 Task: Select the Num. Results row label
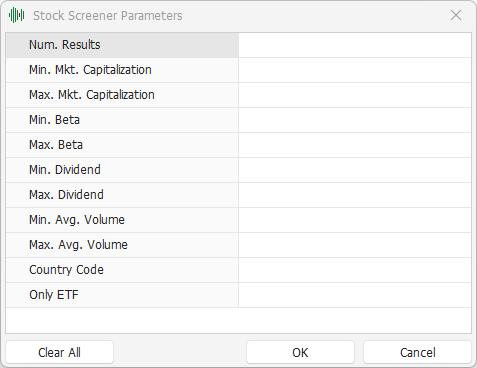click(65, 45)
